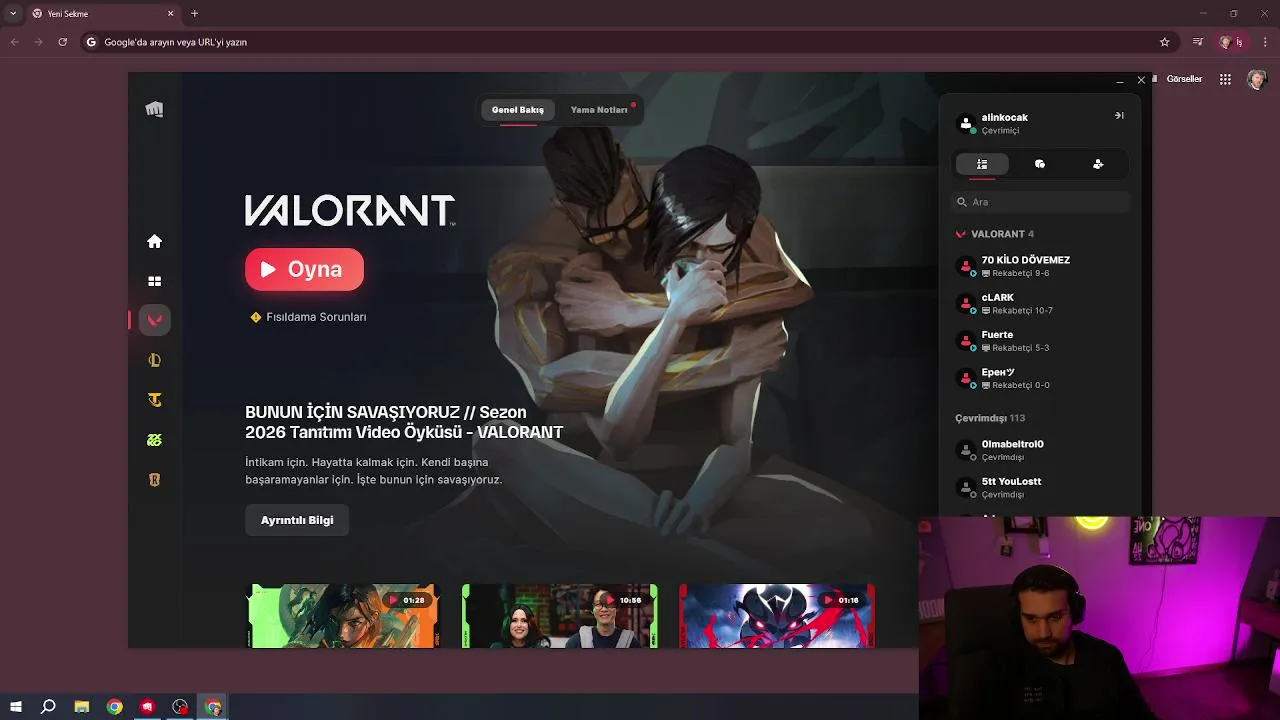1280x720 pixels.
Task: Focus the Ara friend search field
Action: coord(1040,202)
